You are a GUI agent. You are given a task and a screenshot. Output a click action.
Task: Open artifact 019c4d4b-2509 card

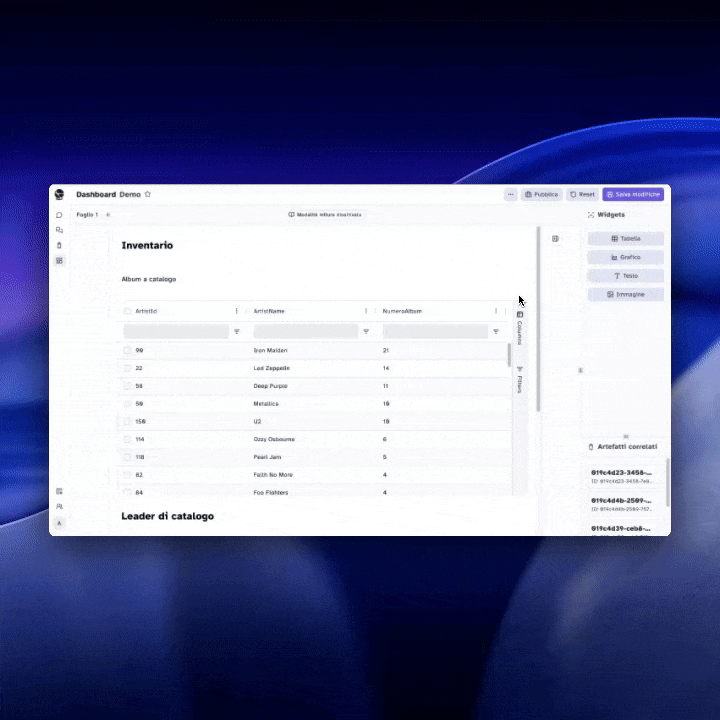coord(623,504)
